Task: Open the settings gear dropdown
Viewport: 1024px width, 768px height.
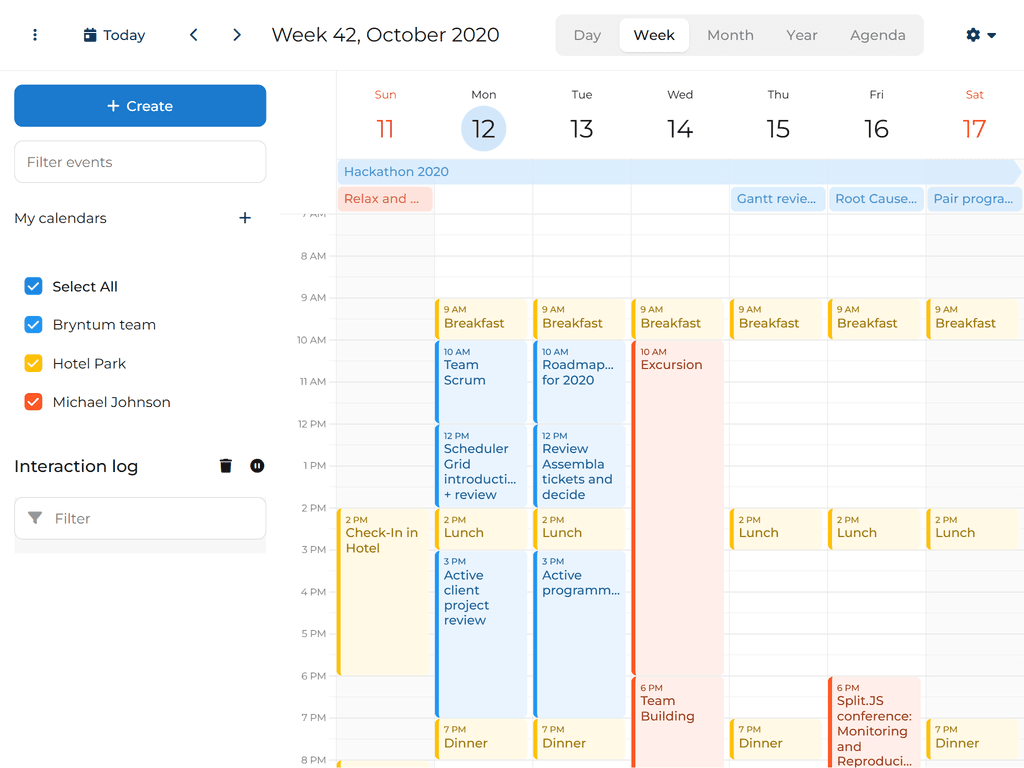Action: 978,34
